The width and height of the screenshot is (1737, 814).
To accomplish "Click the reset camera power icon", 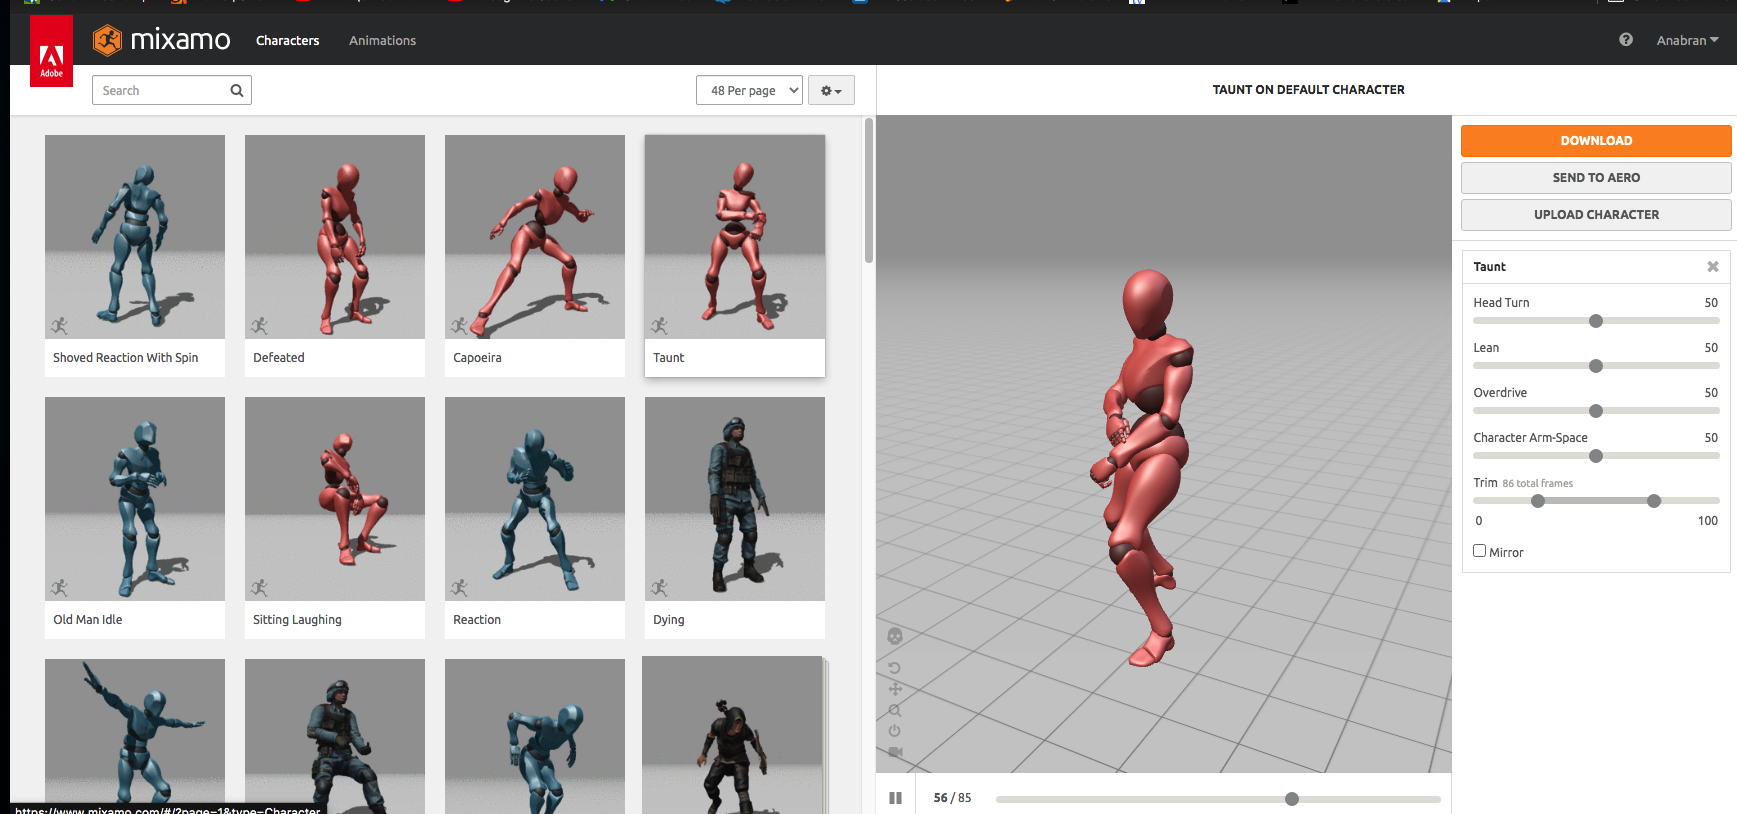I will [x=895, y=731].
